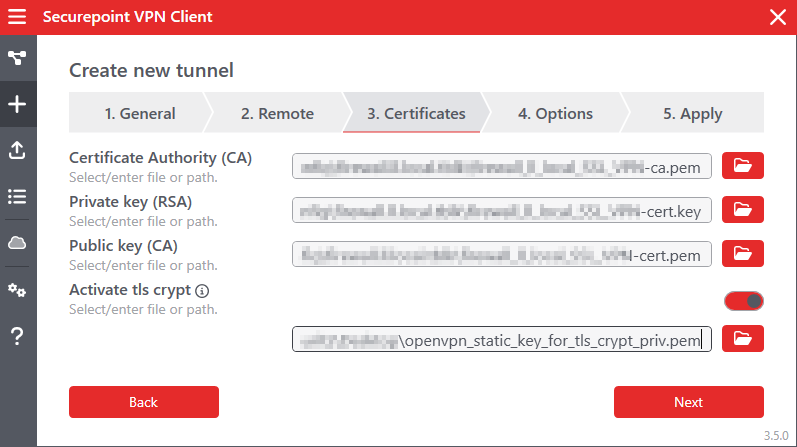Open settings gears icon in sidebar
Image resolution: width=797 pixels, height=447 pixels.
click(x=17, y=290)
